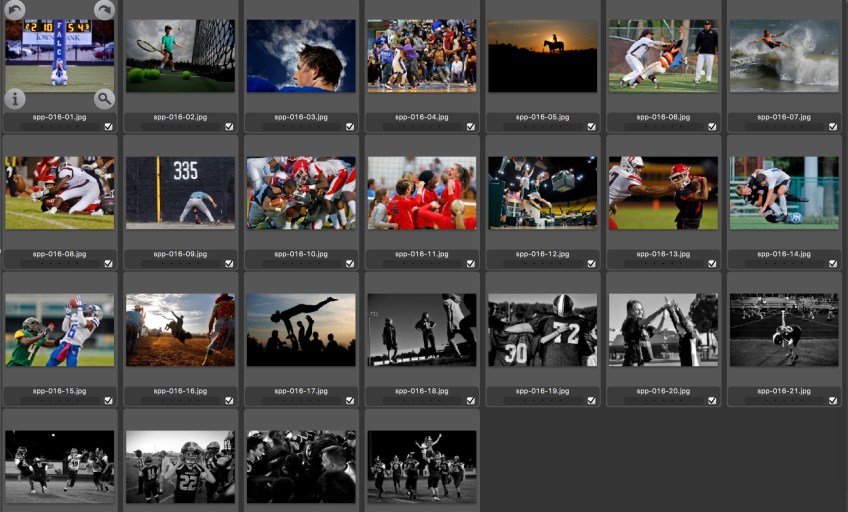
Task: Click the spp-016-12.jpg filename label
Action: [544, 254]
